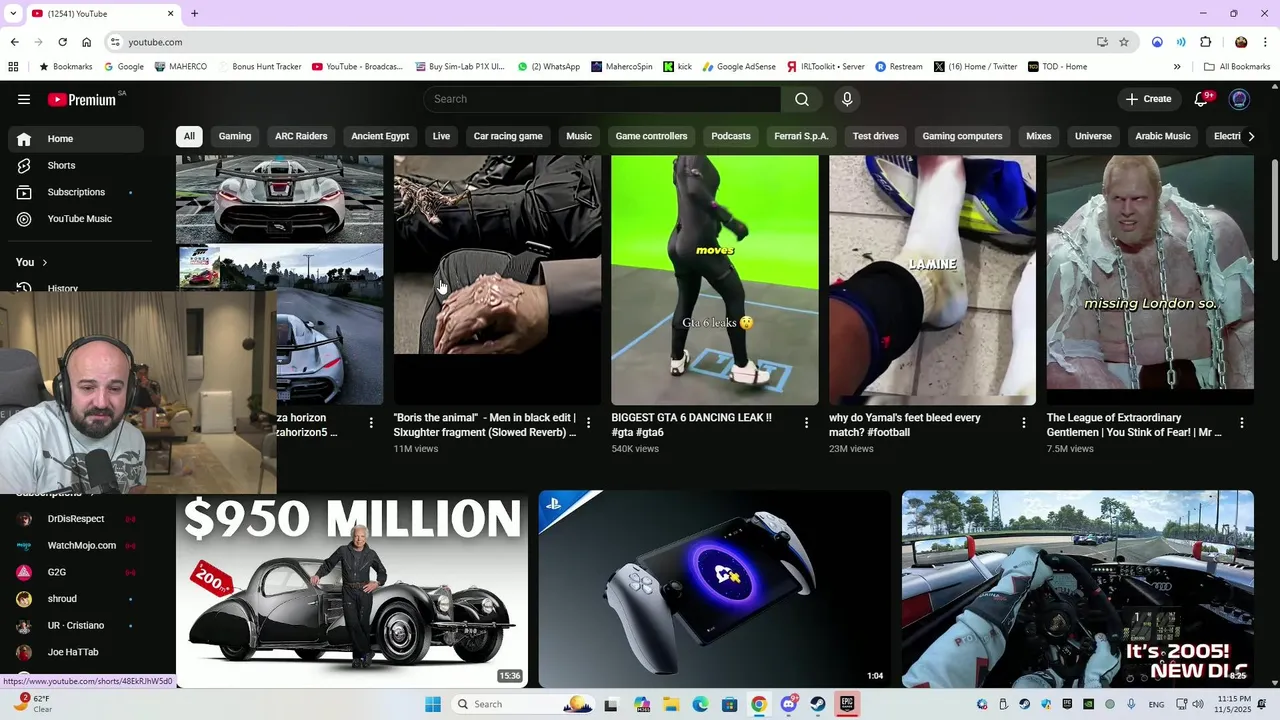Viewport: 1280px width, 720px height.
Task: Show more bookmarks with the overflow chevron
Action: 1177,67
